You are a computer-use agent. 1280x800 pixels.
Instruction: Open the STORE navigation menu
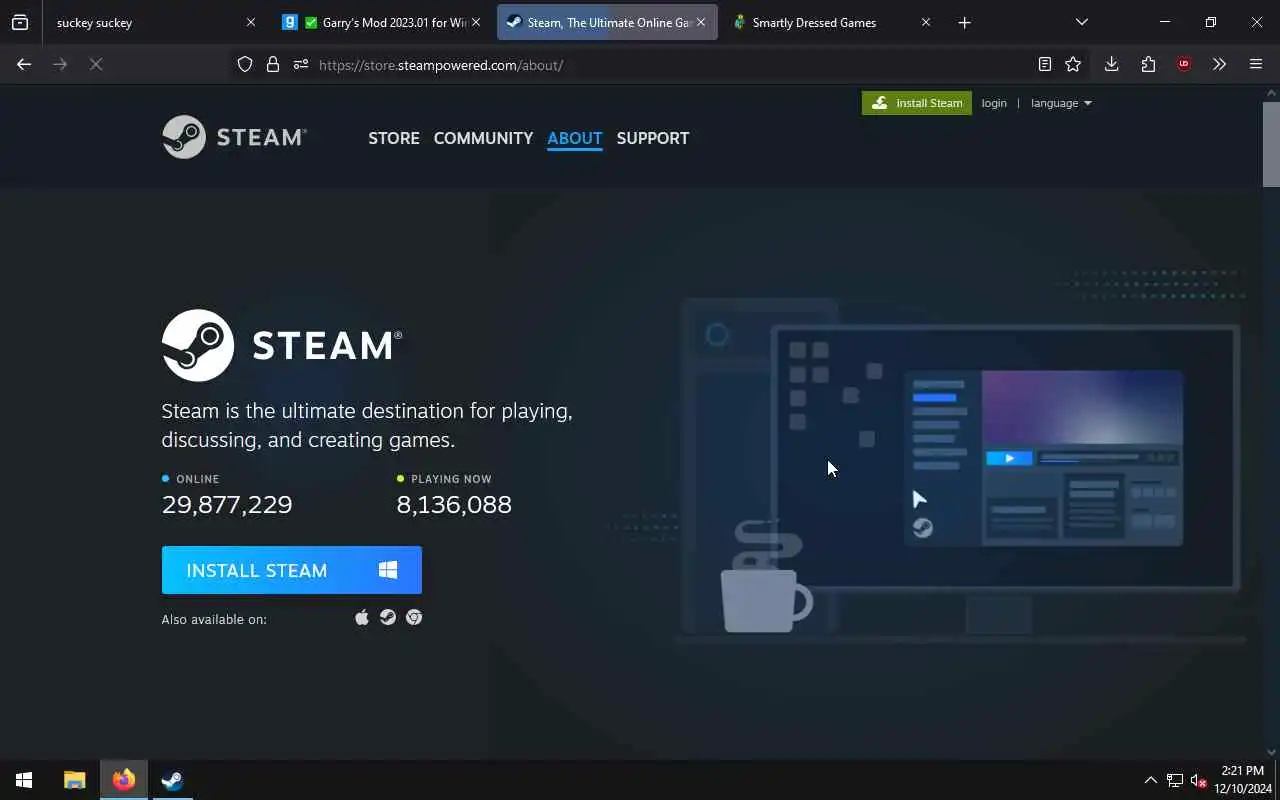pos(394,138)
